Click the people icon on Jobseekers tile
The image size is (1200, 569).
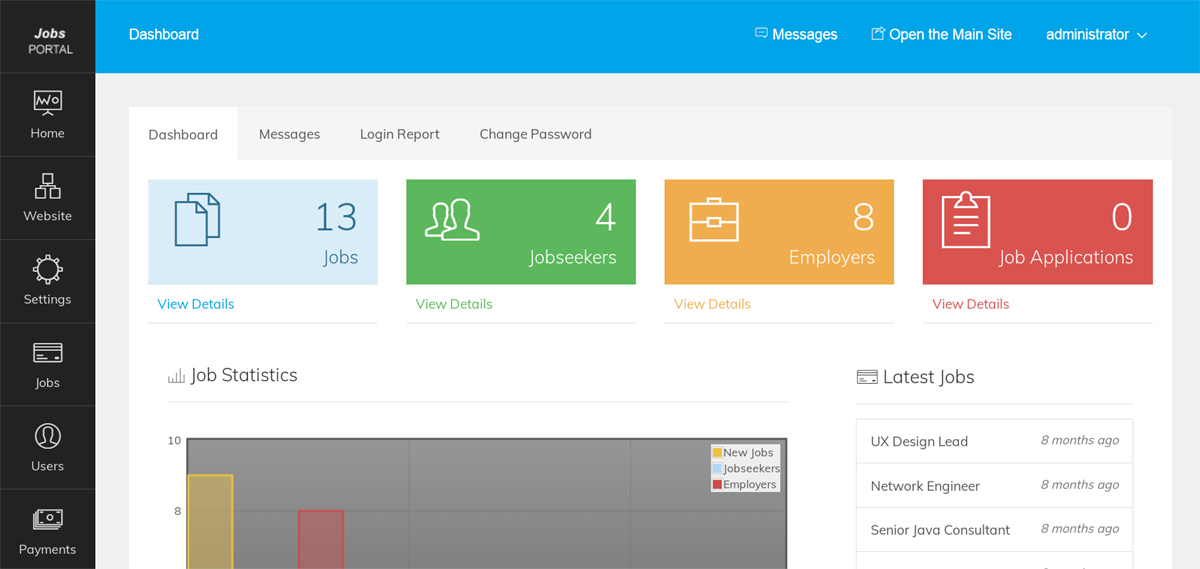point(452,219)
